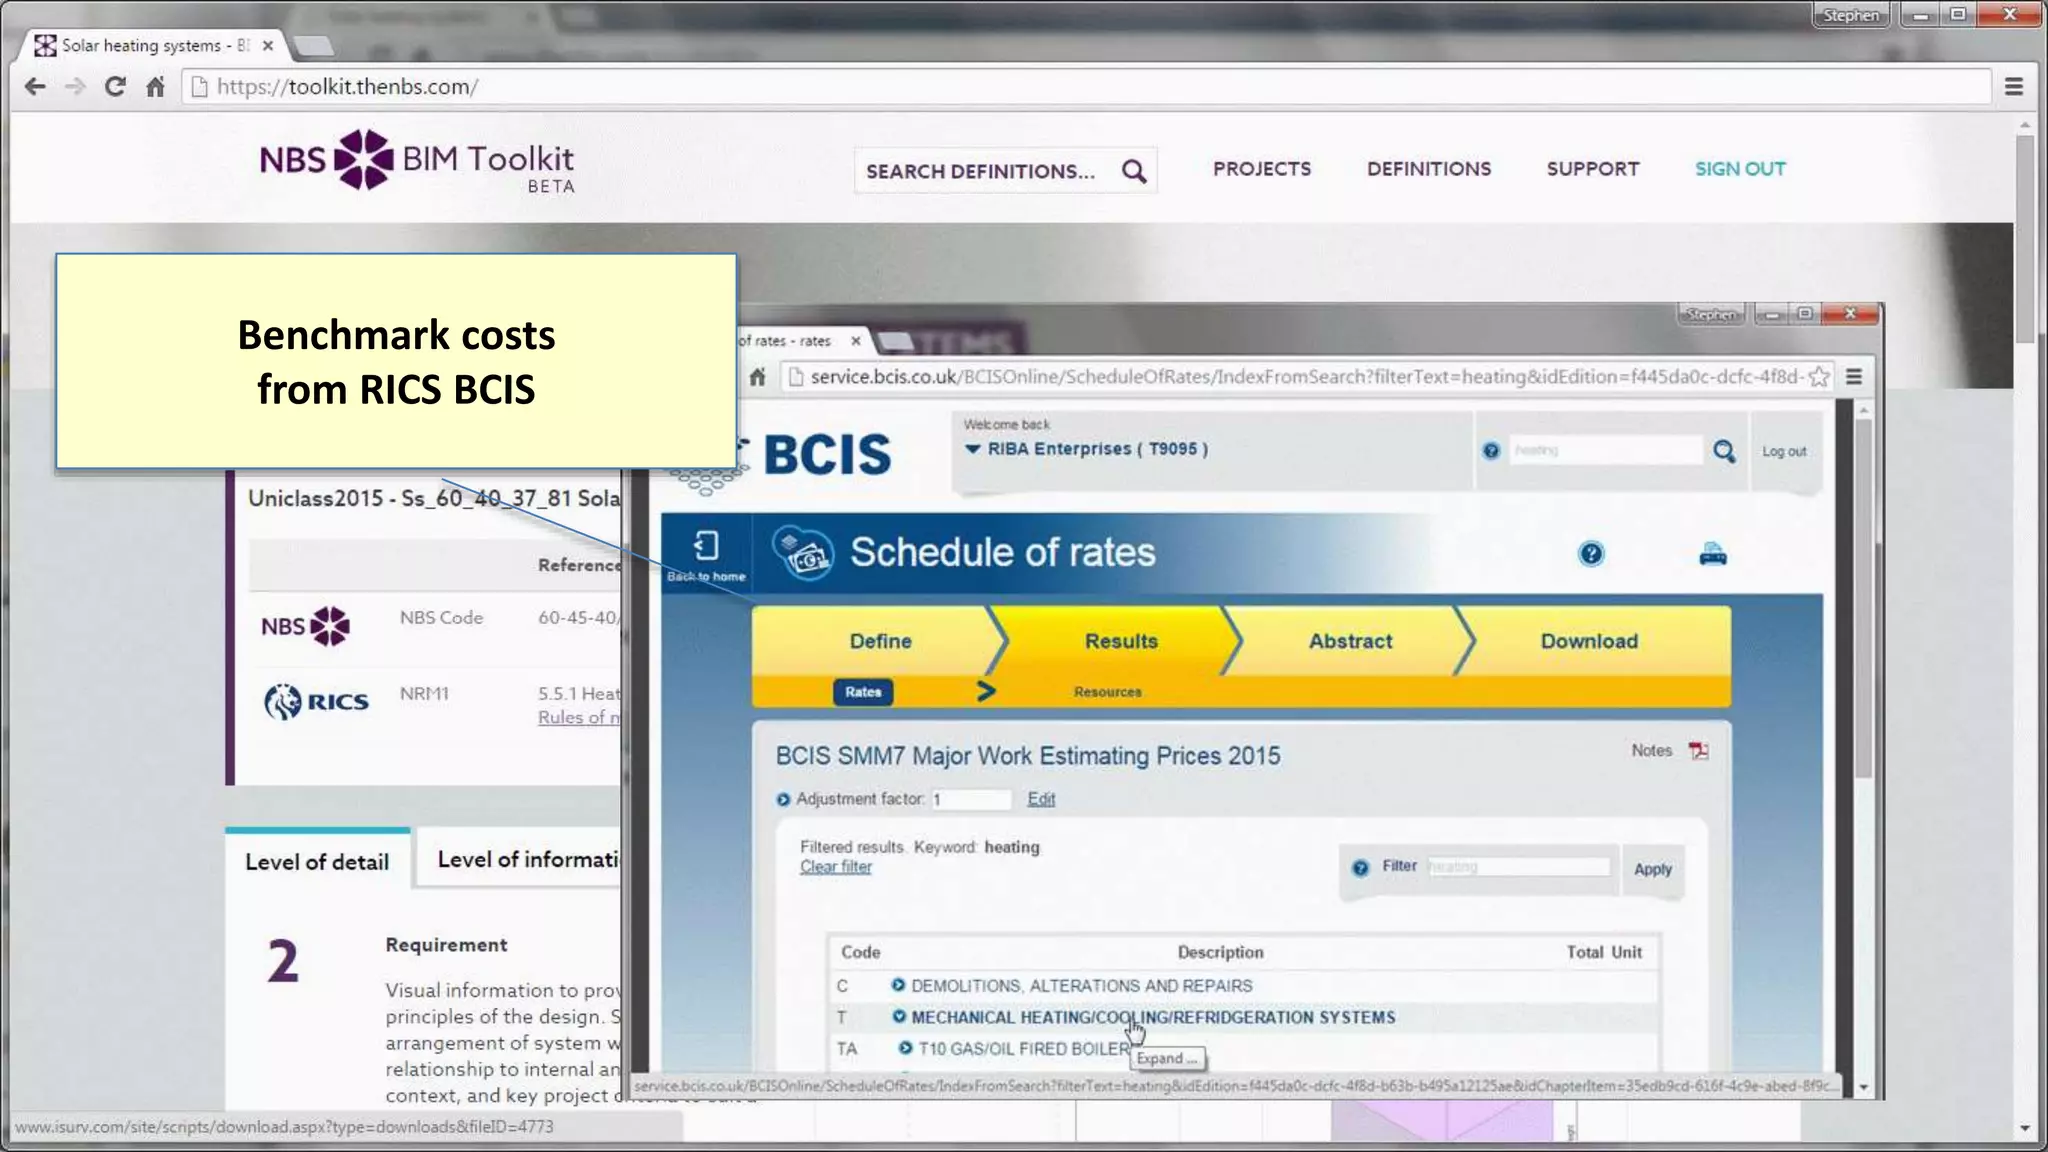The image size is (2048, 1152).
Task: Open the Definitions menu
Action: (1429, 169)
